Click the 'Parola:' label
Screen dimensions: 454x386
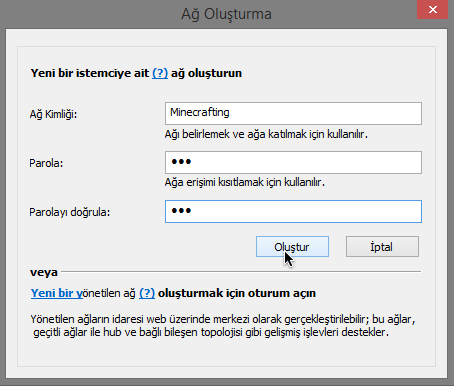tap(46, 163)
